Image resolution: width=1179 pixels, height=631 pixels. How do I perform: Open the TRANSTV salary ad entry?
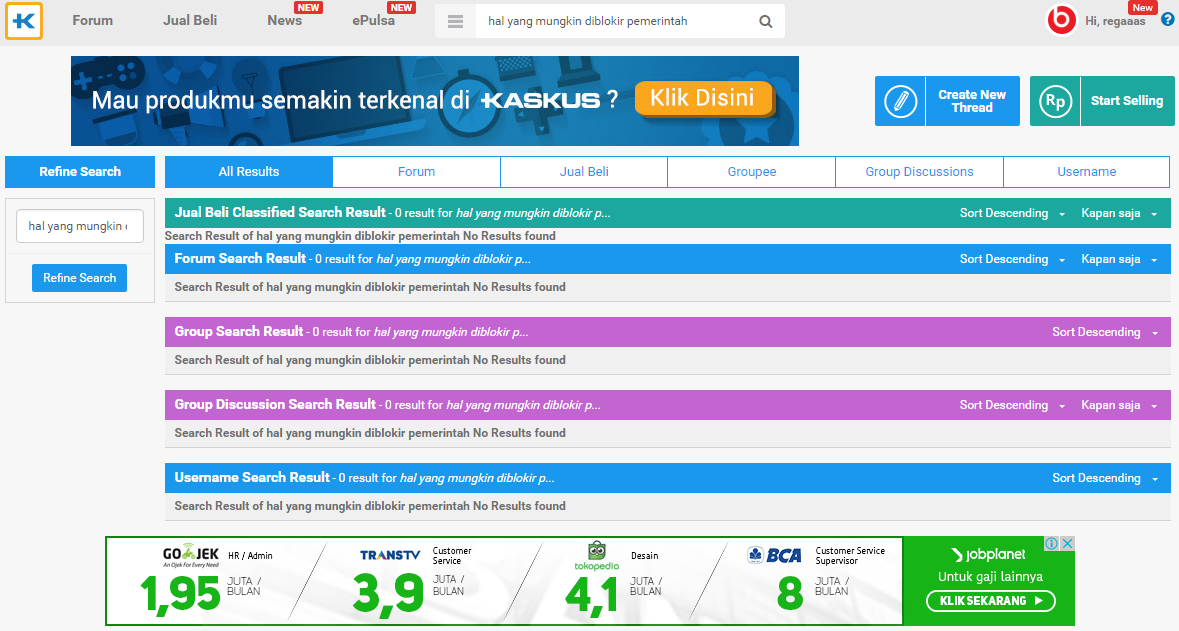point(412,581)
